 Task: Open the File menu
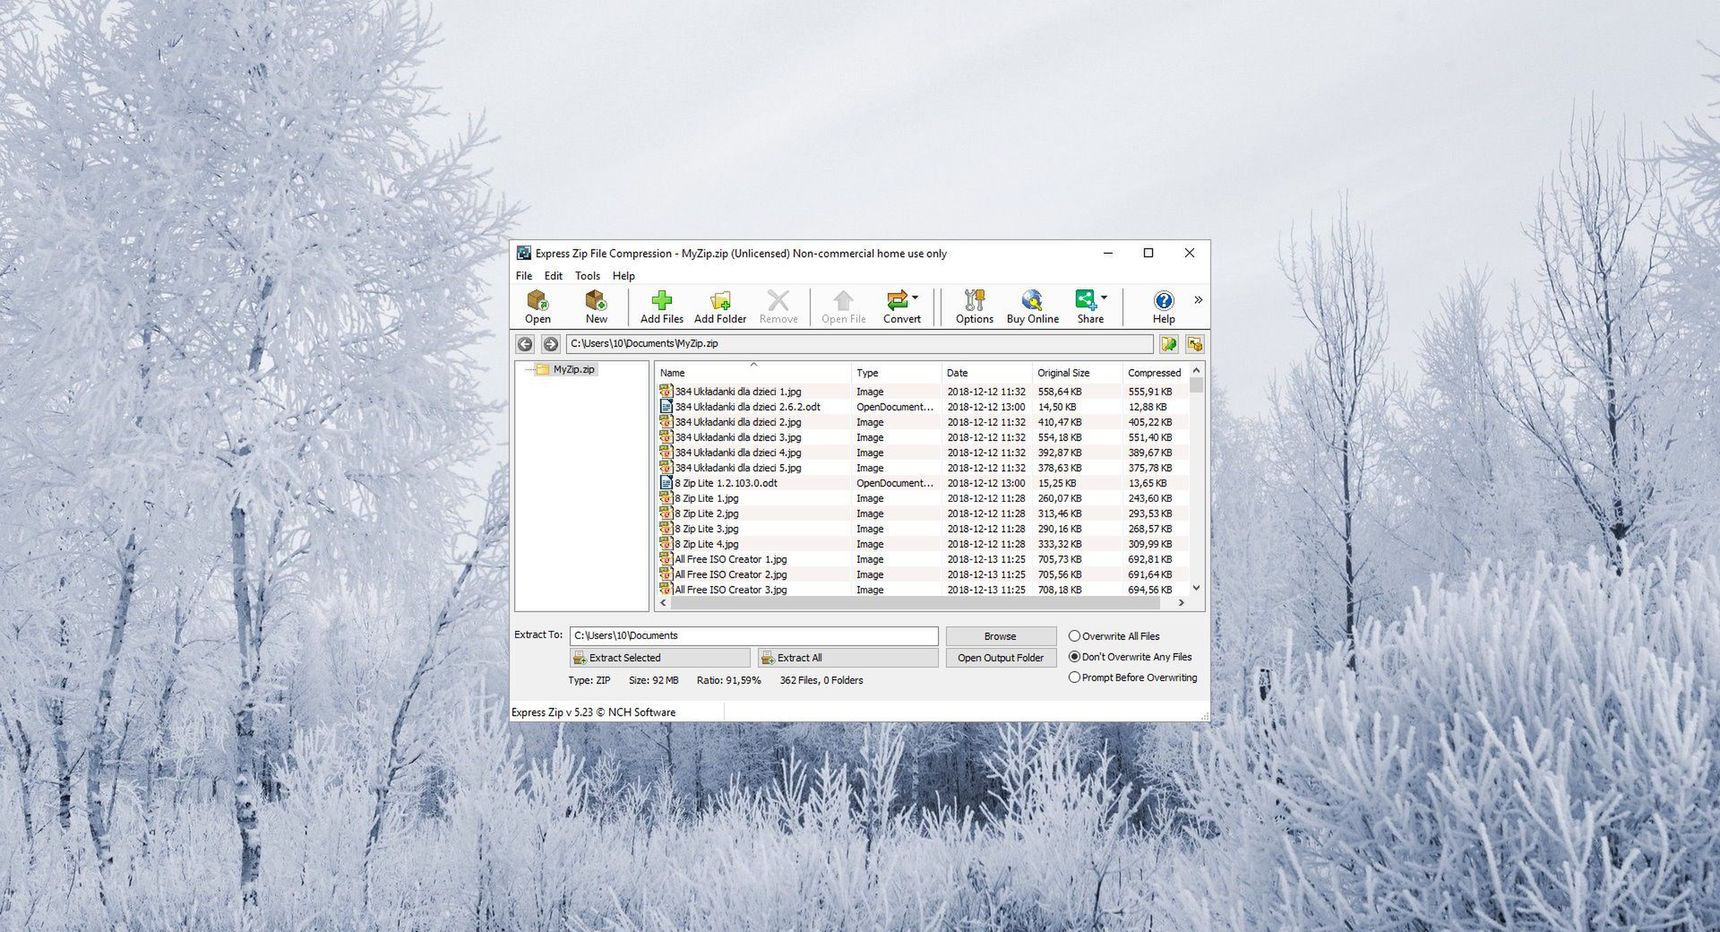(524, 276)
